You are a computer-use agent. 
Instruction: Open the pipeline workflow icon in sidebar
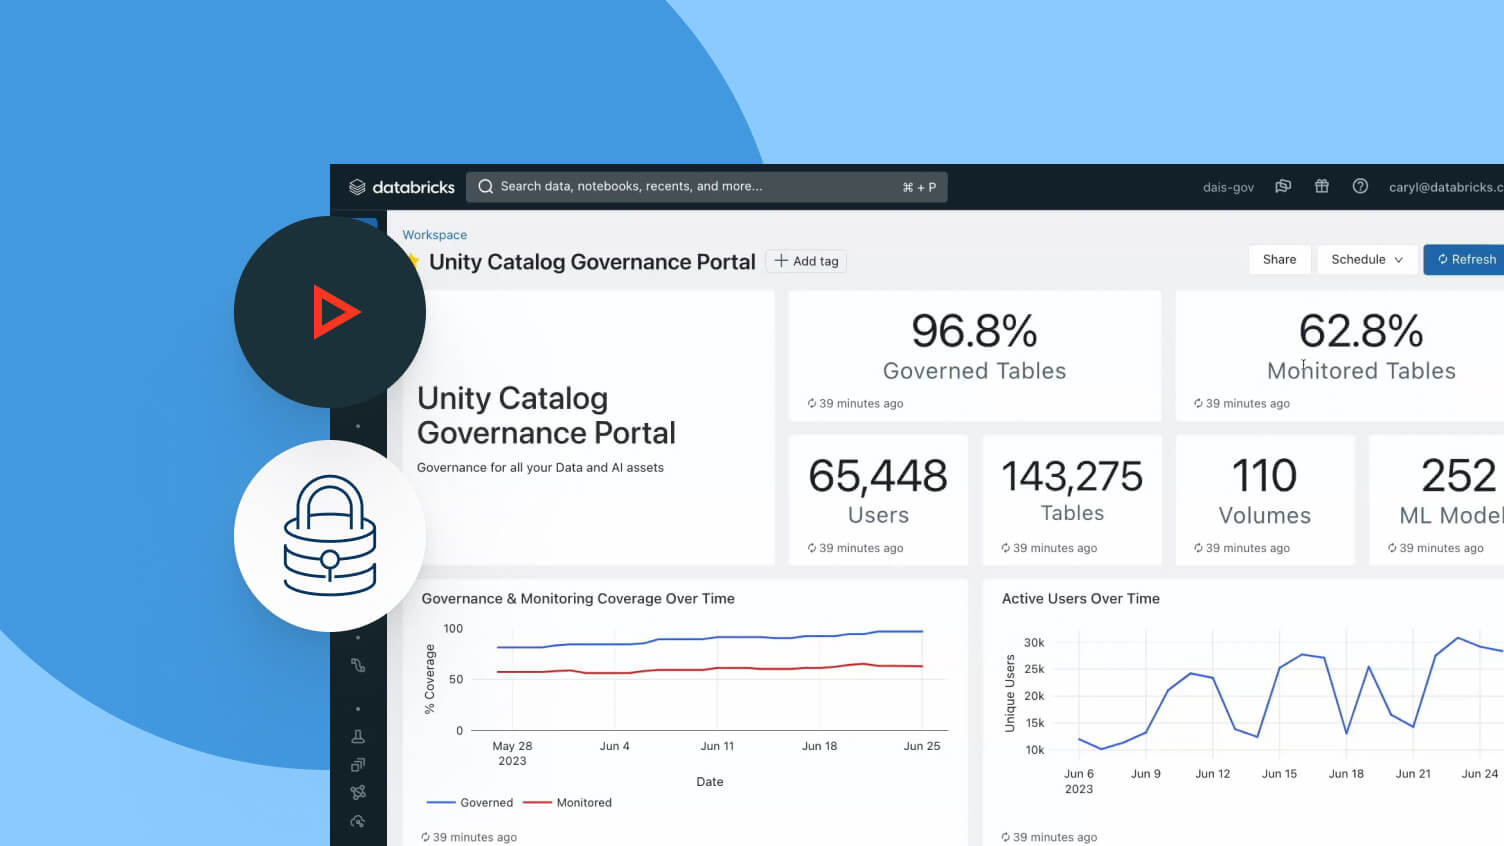pyautogui.click(x=358, y=665)
